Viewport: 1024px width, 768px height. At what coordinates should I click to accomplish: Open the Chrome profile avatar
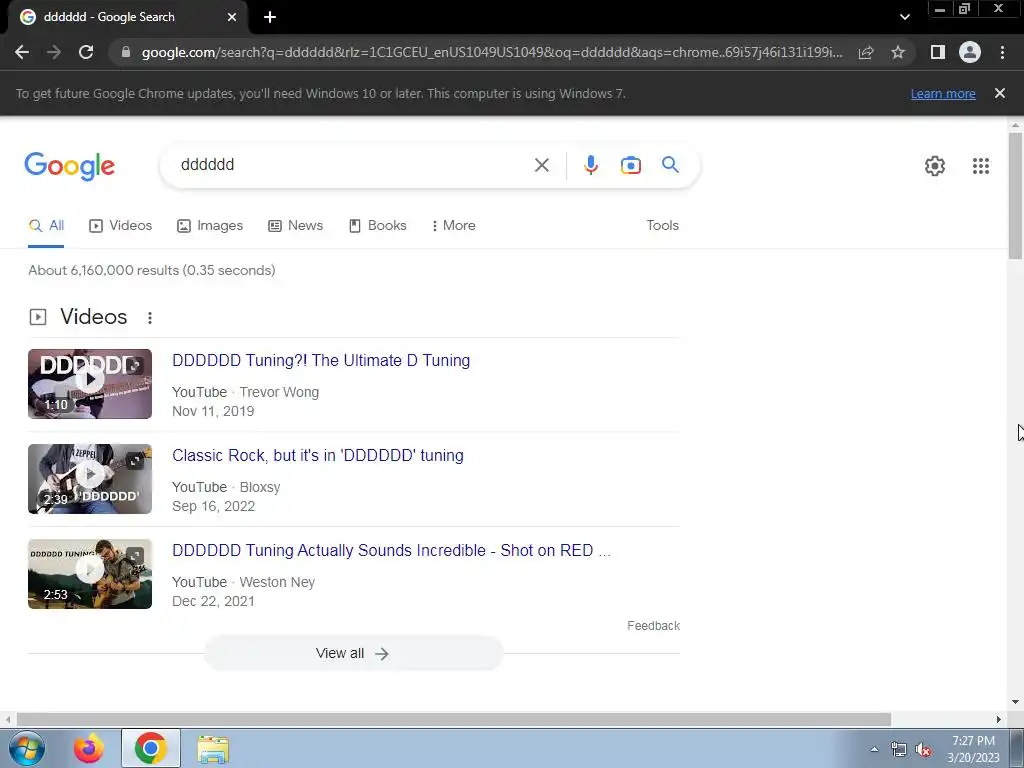pyautogui.click(x=970, y=52)
